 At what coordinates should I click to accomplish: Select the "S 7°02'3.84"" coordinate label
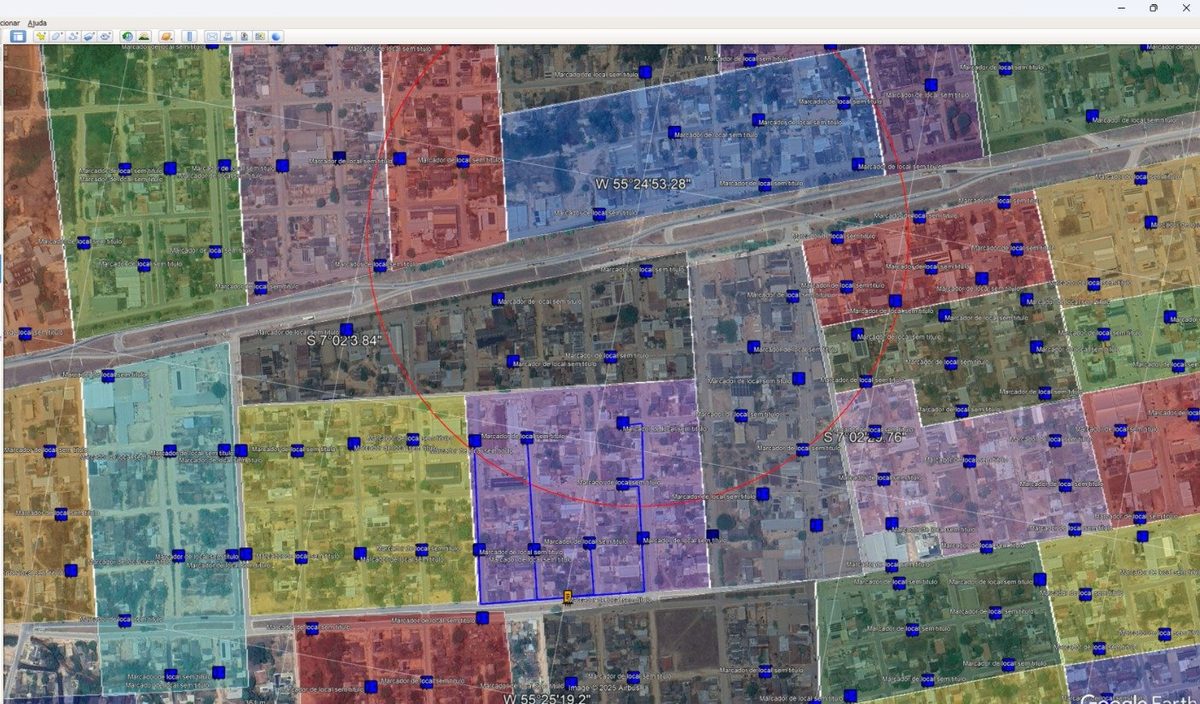[344, 340]
